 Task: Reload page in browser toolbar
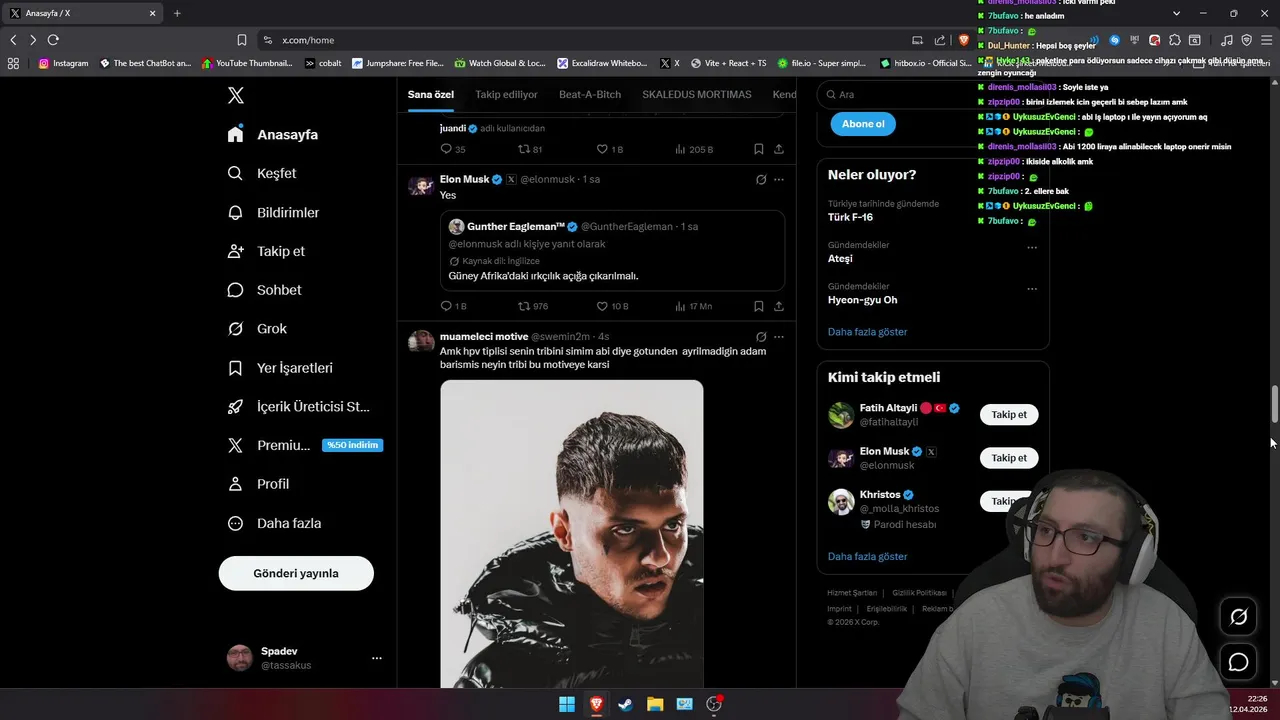53,40
